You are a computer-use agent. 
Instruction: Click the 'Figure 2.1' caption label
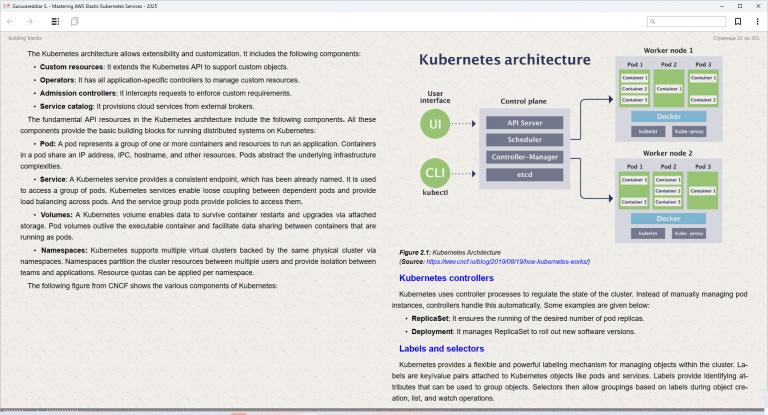[414, 253]
